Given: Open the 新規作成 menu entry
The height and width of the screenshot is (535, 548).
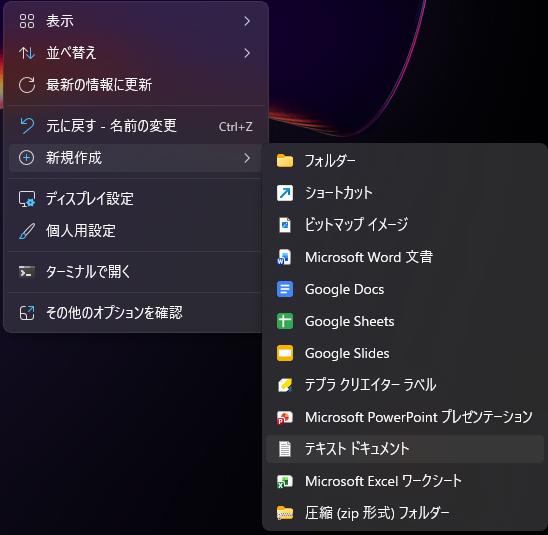Looking at the screenshot, I should point(136,158).
